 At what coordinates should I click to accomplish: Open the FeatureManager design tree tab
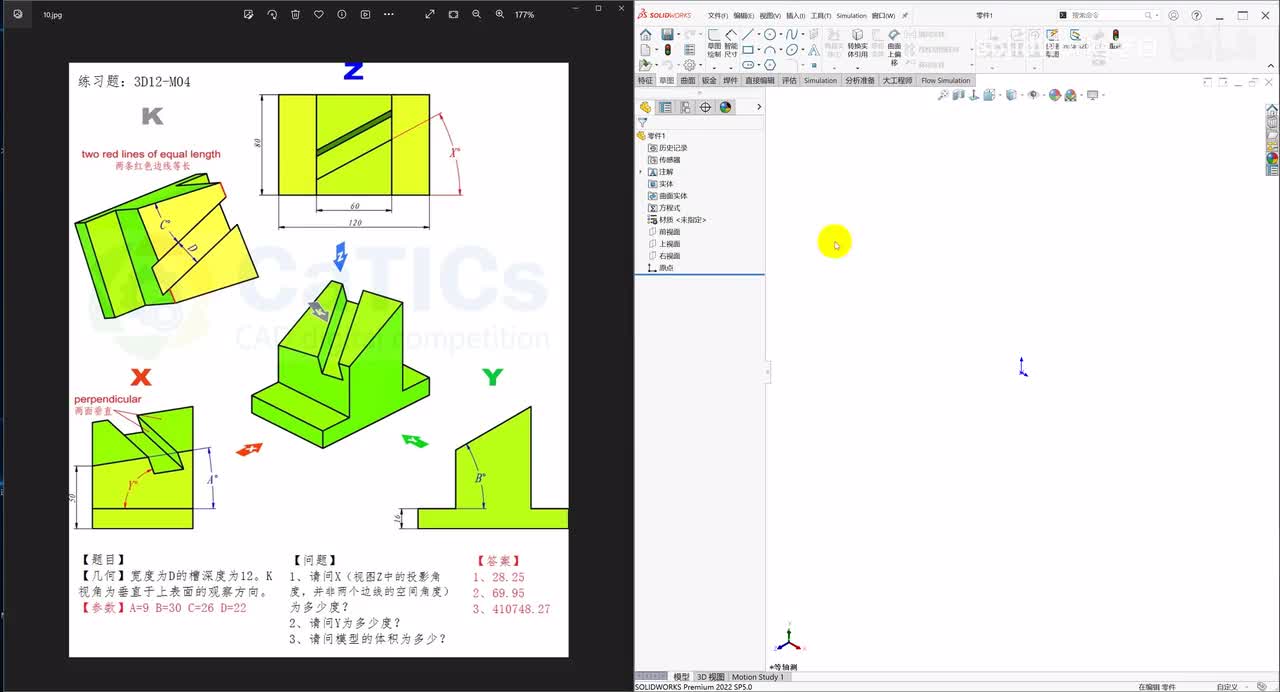(645, 107)
